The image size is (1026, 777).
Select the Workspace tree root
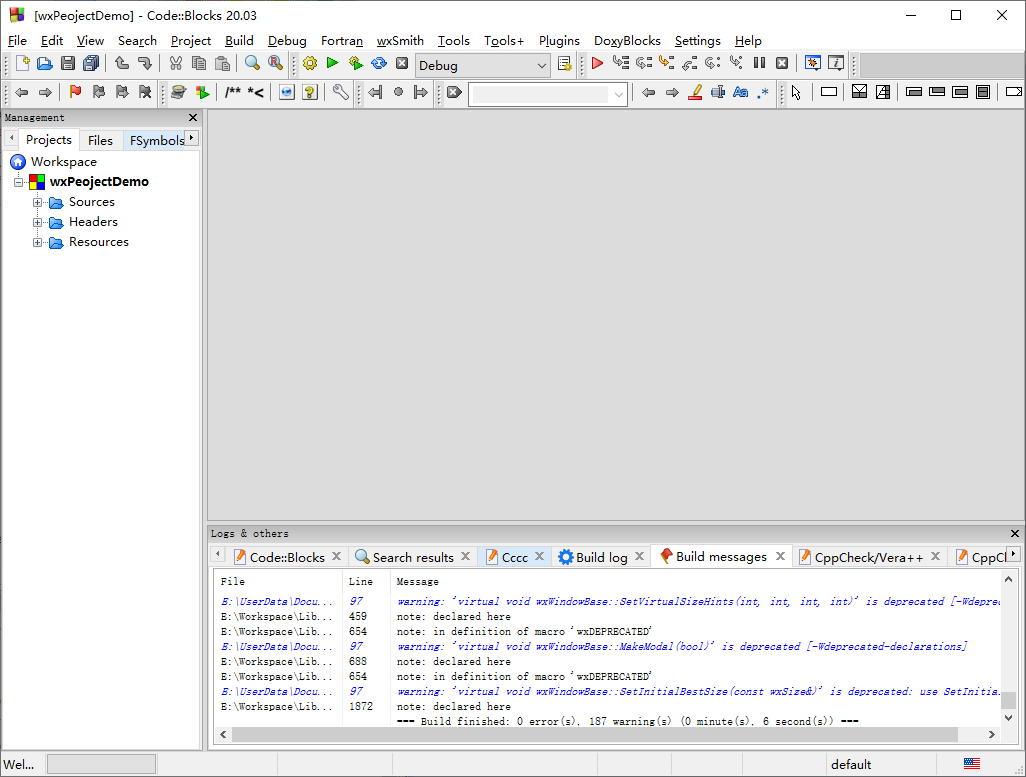(63, 162)
